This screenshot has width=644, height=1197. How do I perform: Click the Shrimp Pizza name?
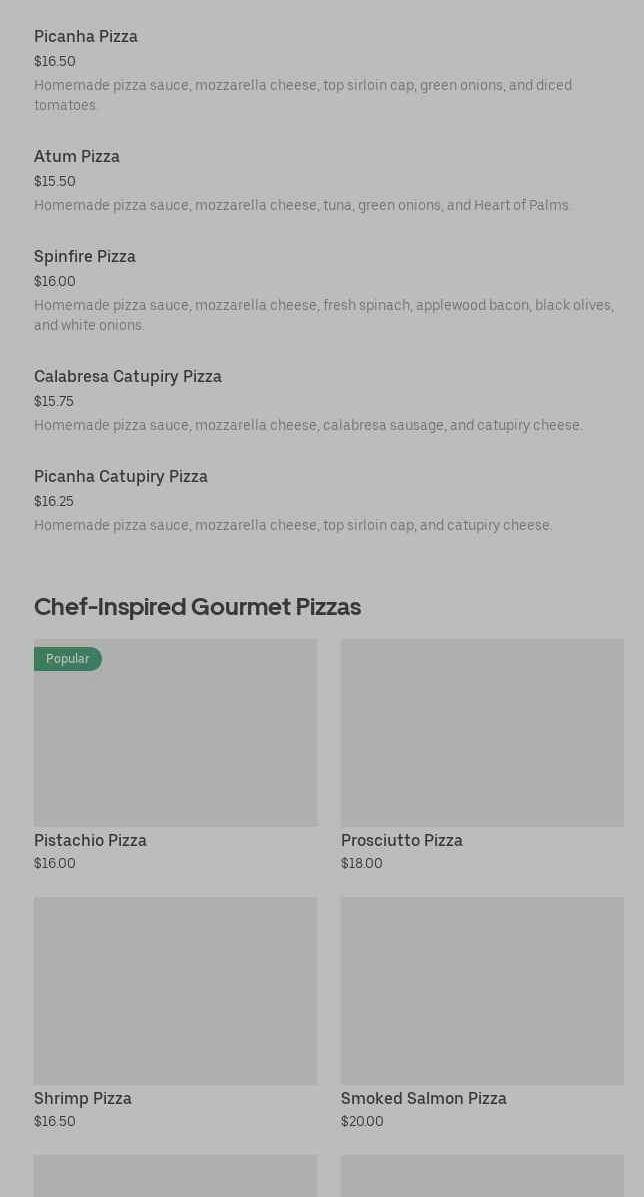click(x=83, y=1099)
